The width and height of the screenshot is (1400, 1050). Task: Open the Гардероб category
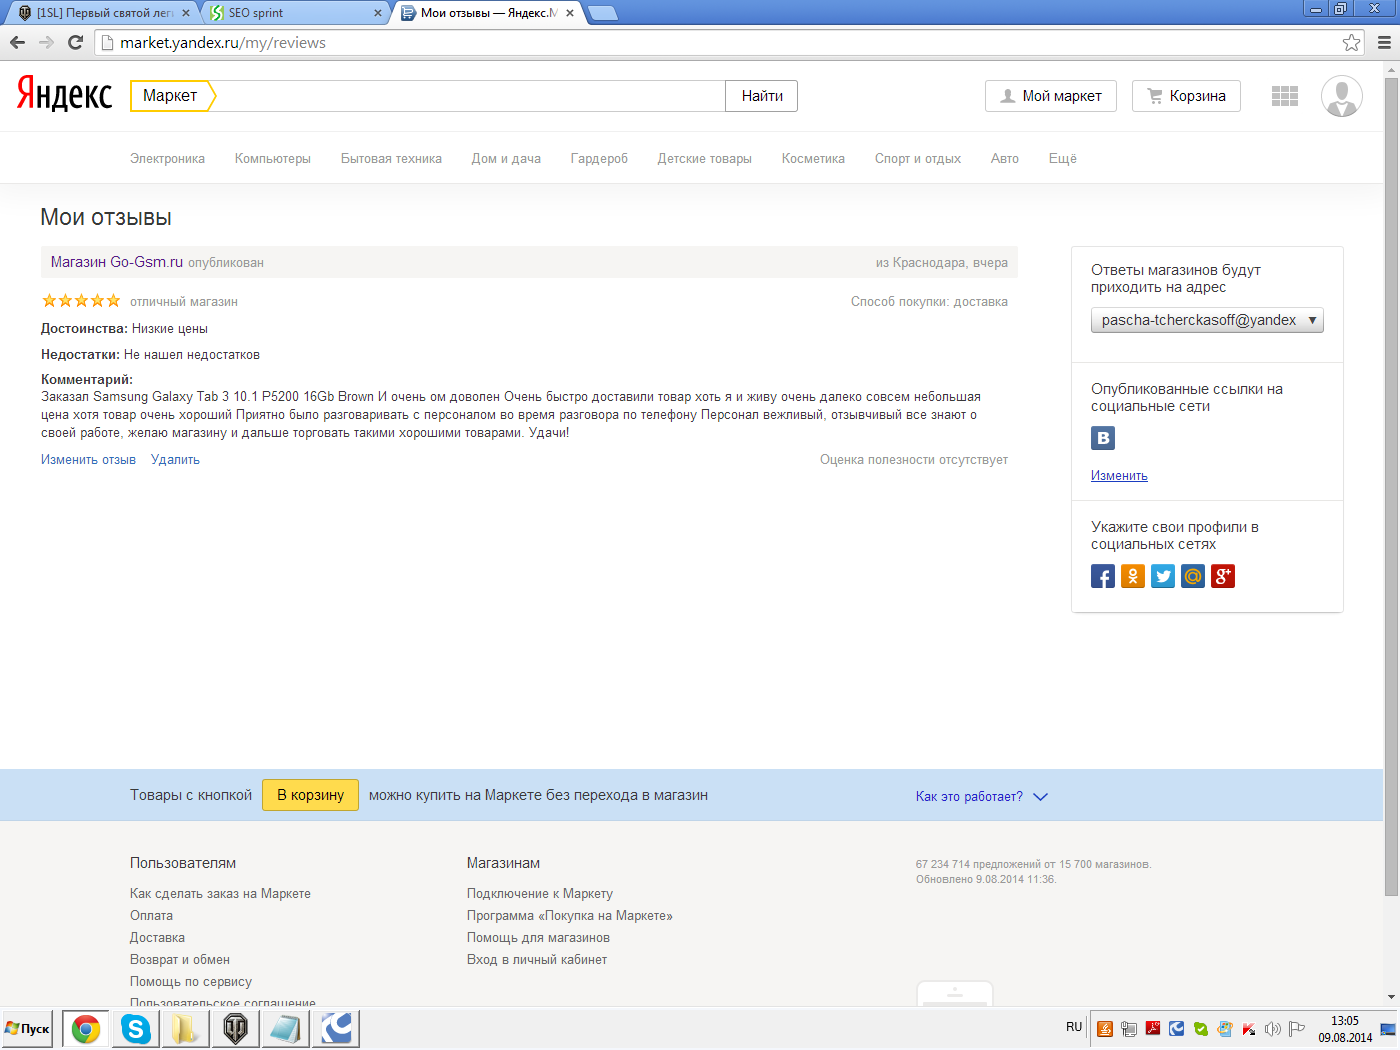(x=599, y=158)
